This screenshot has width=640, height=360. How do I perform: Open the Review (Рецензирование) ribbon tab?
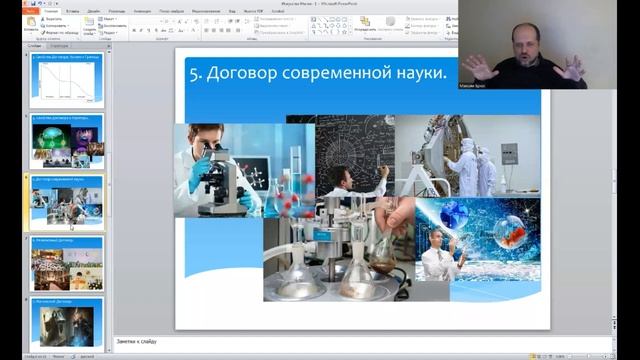click(x=206, y=11)
